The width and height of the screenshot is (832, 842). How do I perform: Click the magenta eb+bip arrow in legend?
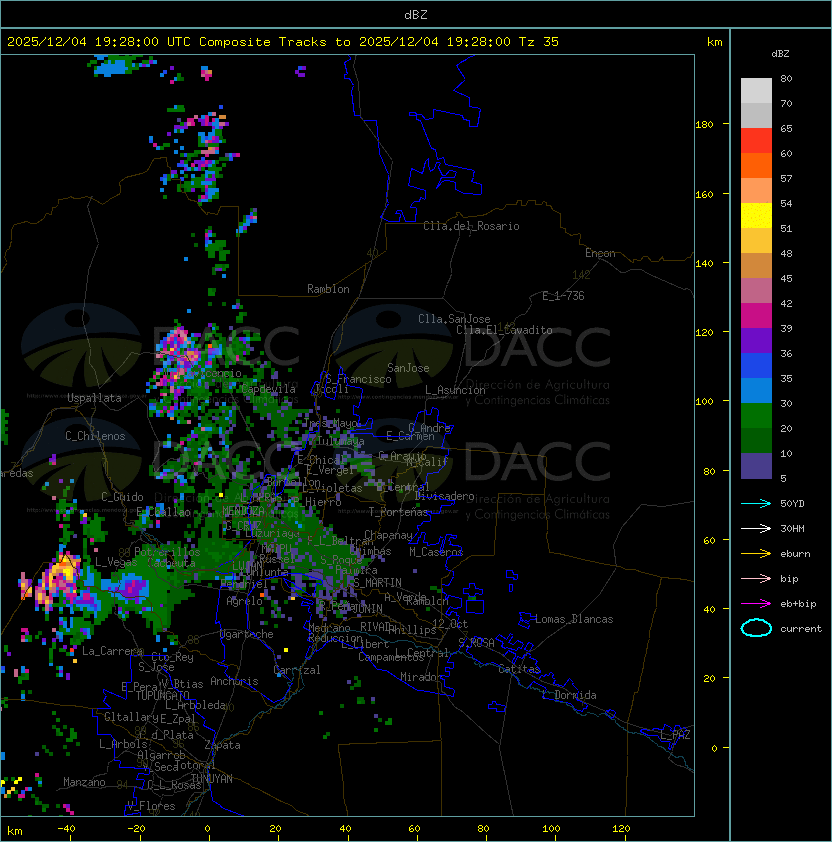pos(756,604)
